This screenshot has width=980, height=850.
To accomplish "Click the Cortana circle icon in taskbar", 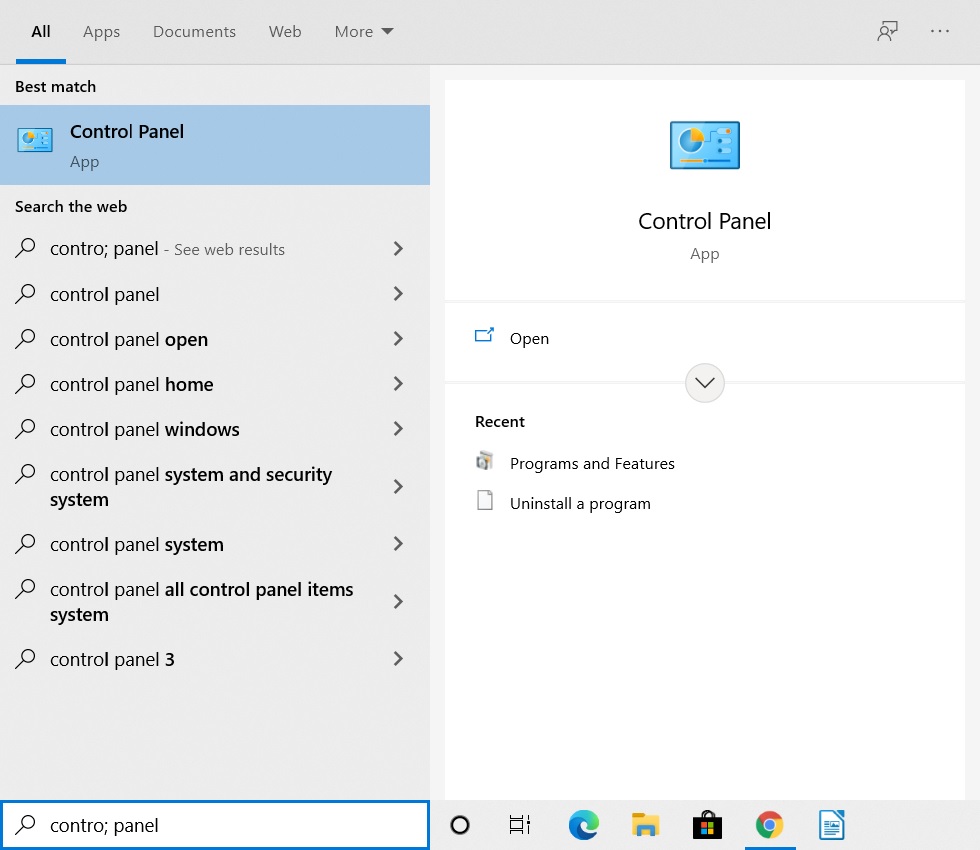I will [459, 825].
